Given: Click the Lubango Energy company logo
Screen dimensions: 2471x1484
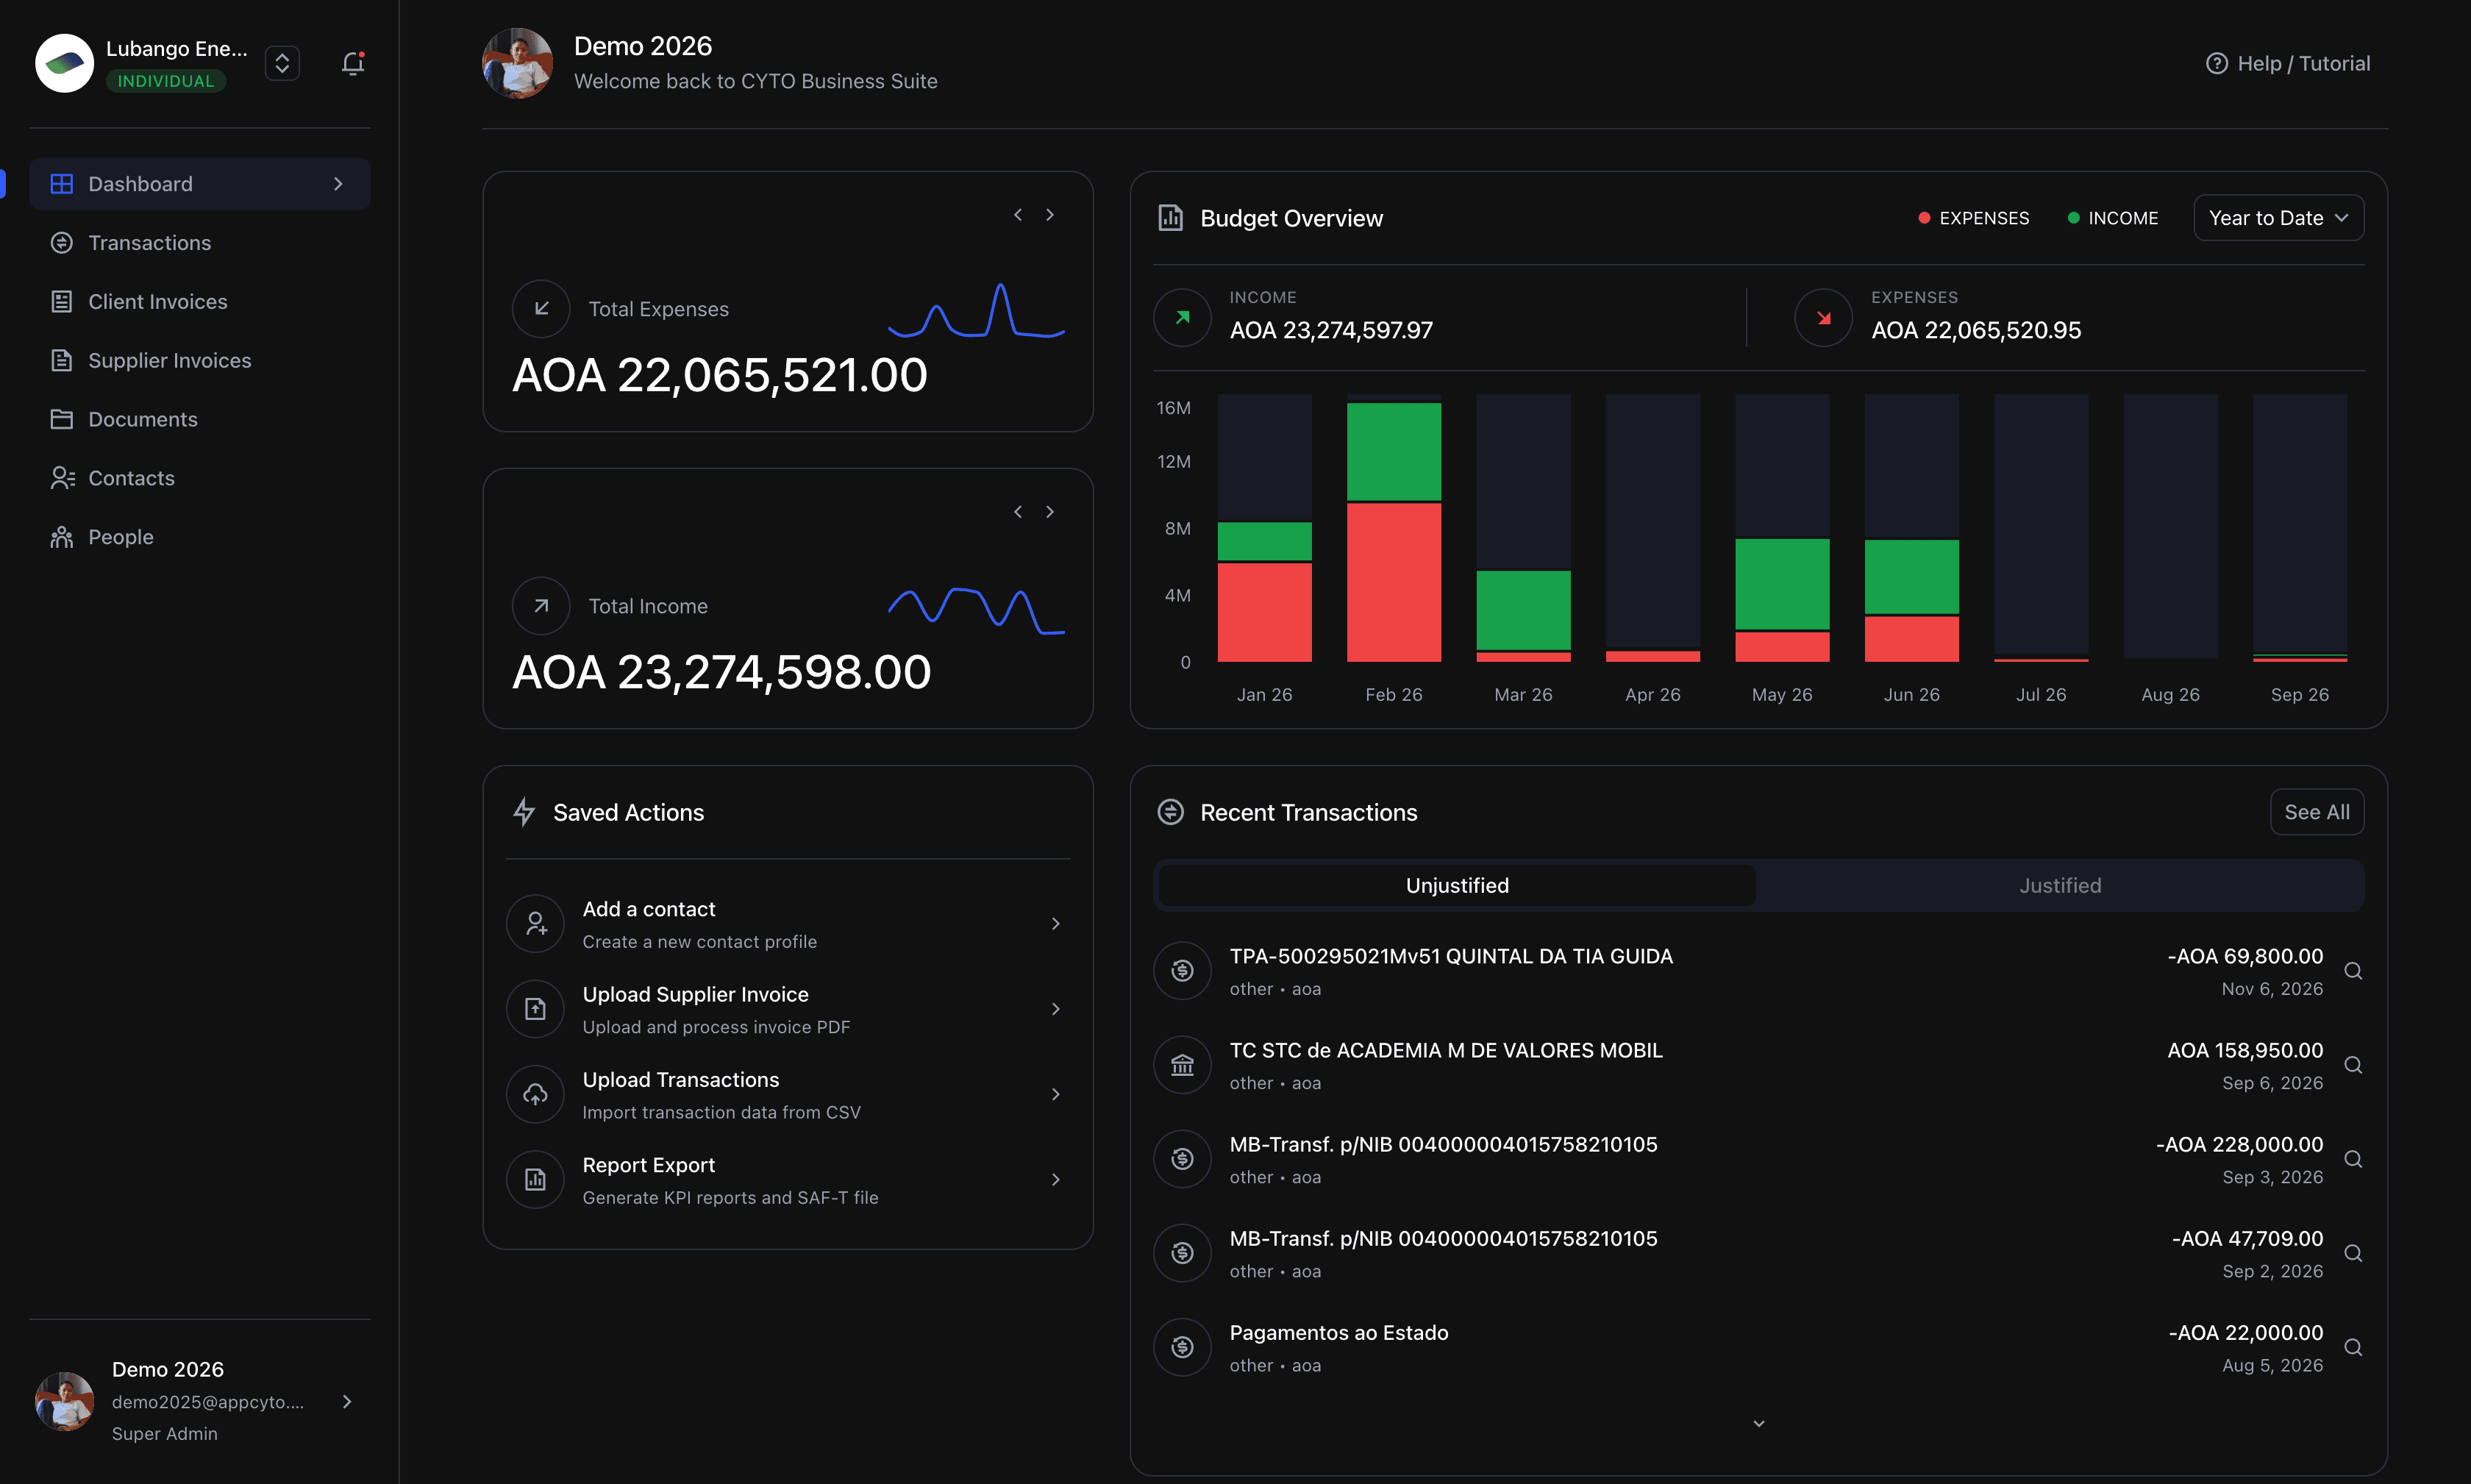Looking at the screenshot, I should click(64, 63).
